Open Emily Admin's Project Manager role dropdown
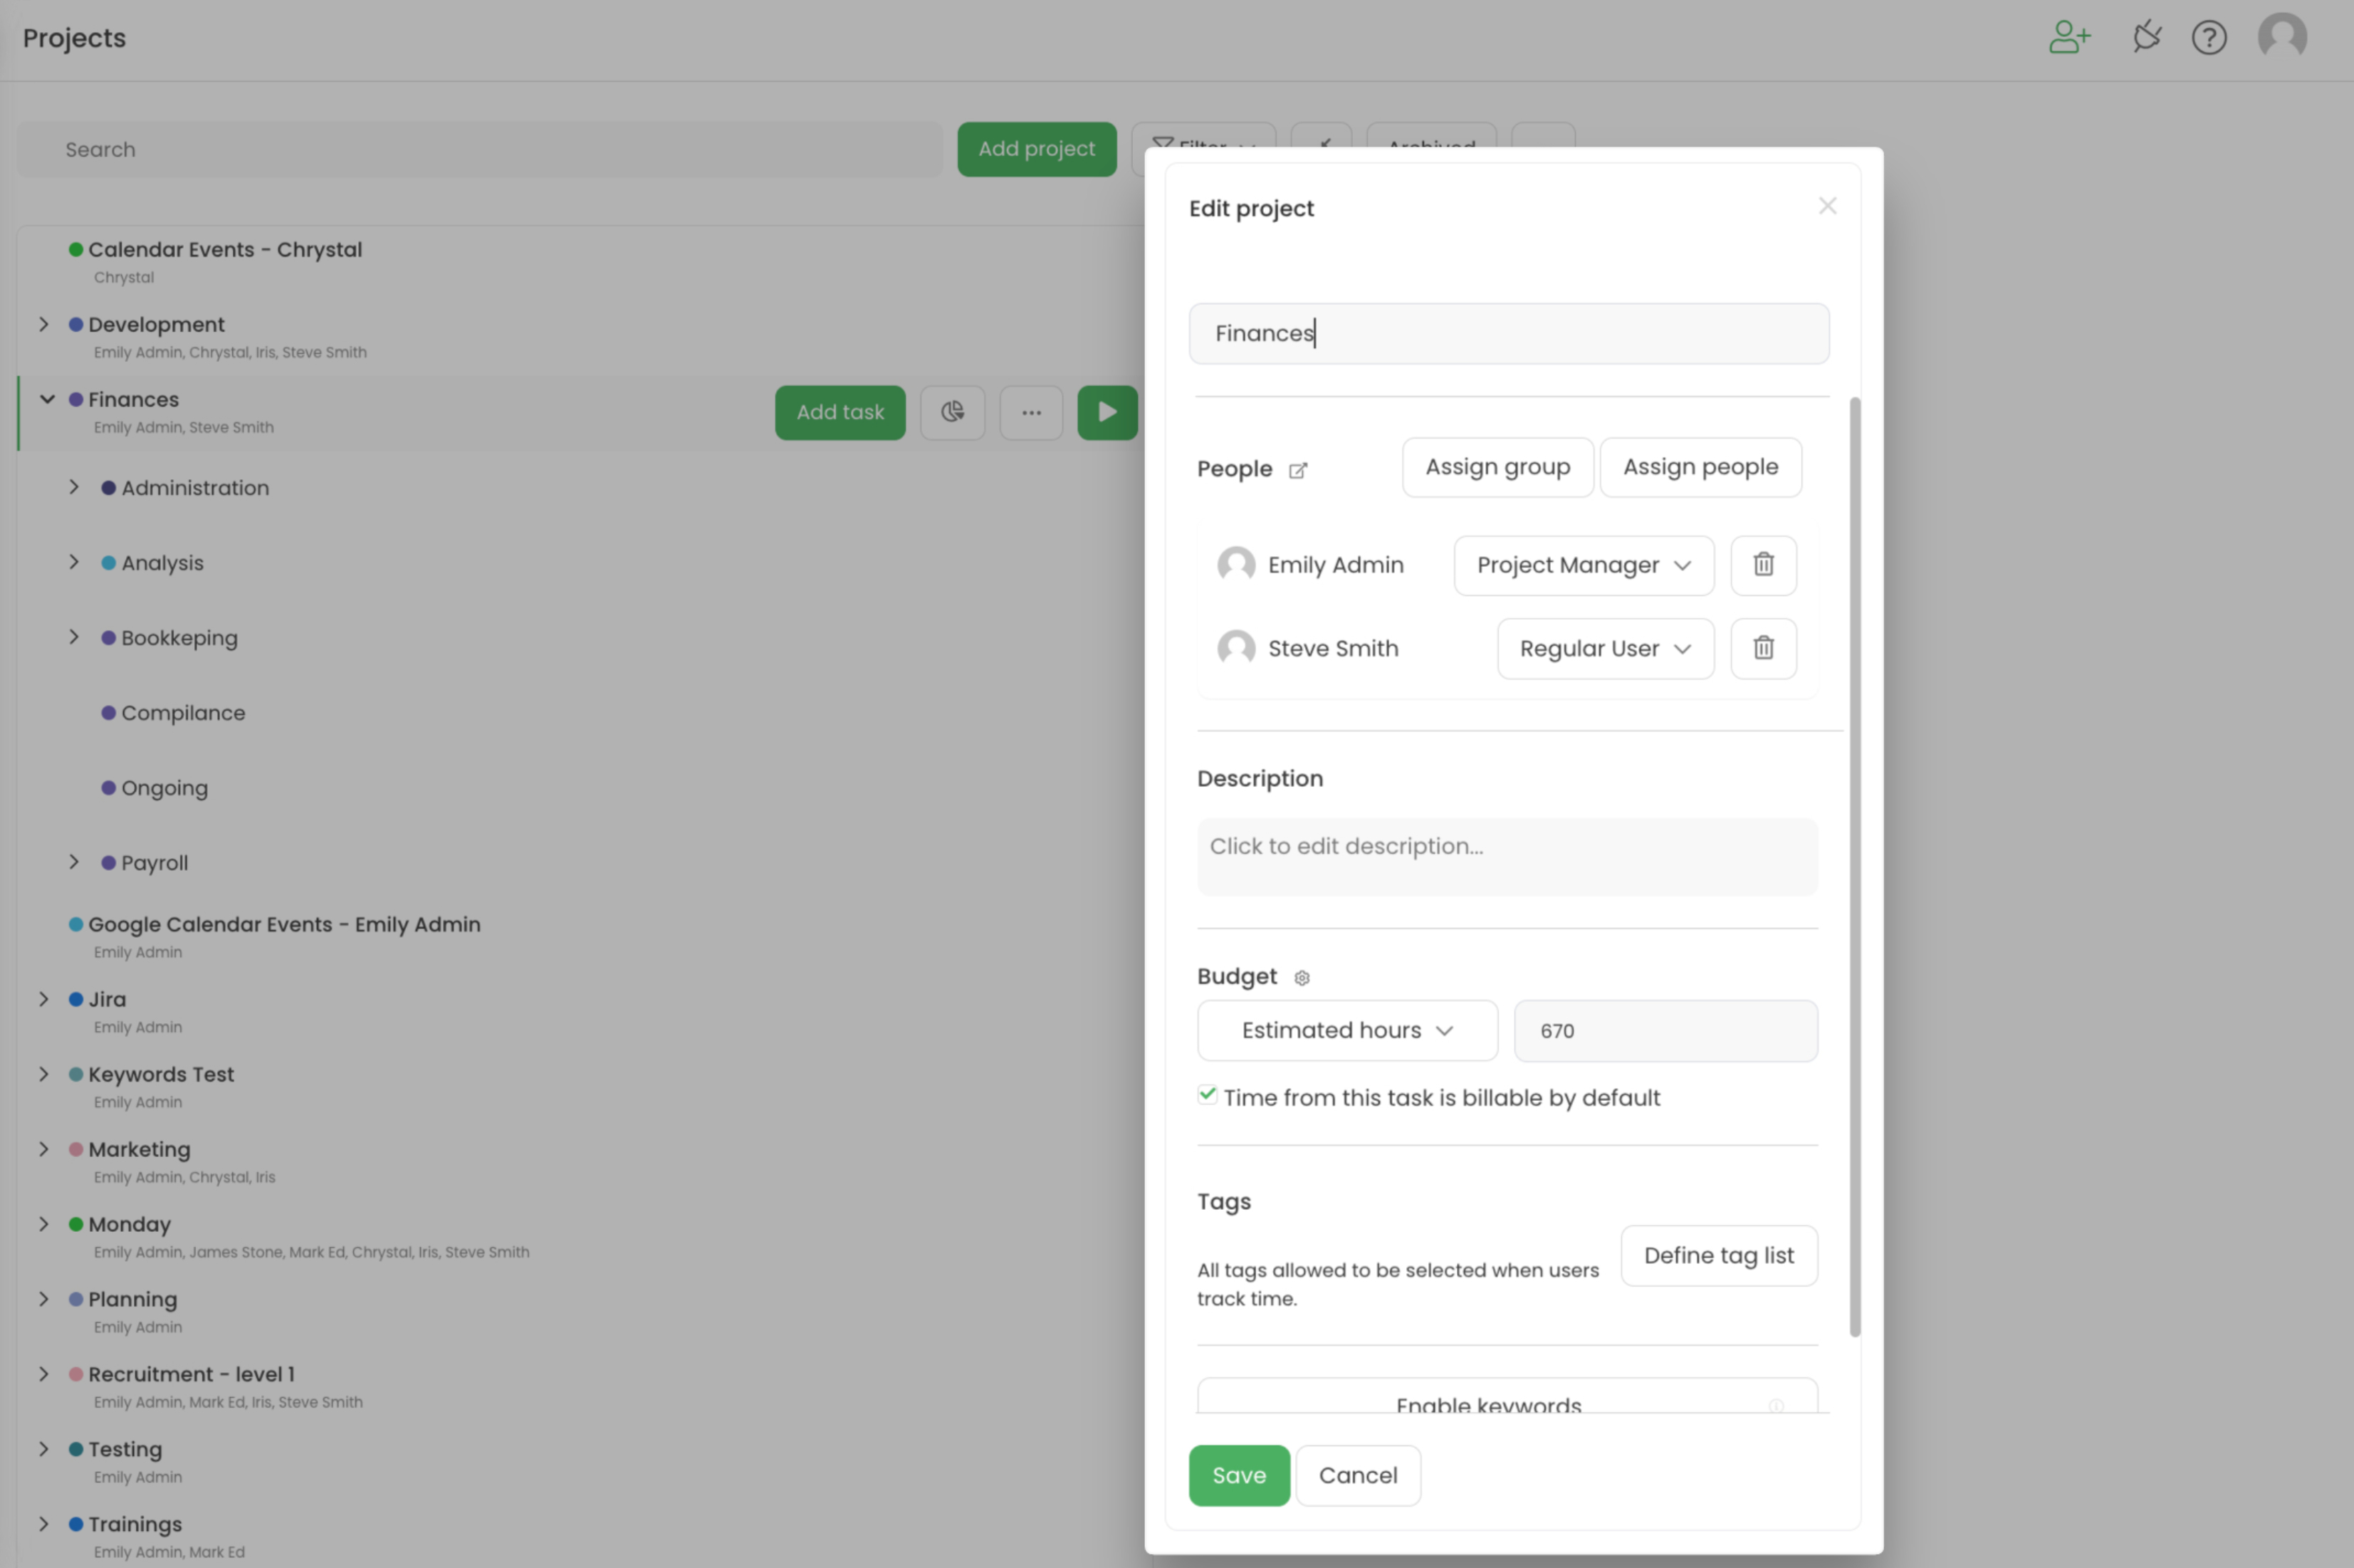Viewport: 2354px width, 1568px height. 1583,565
